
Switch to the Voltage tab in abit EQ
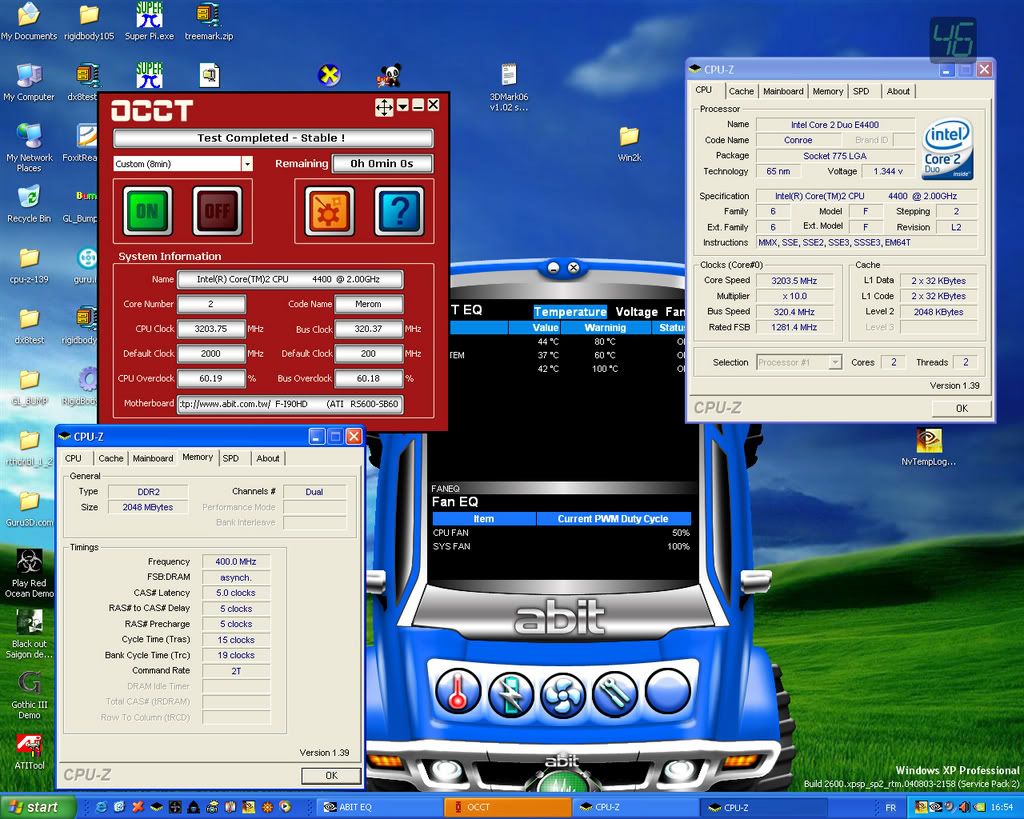pos(637,312)
